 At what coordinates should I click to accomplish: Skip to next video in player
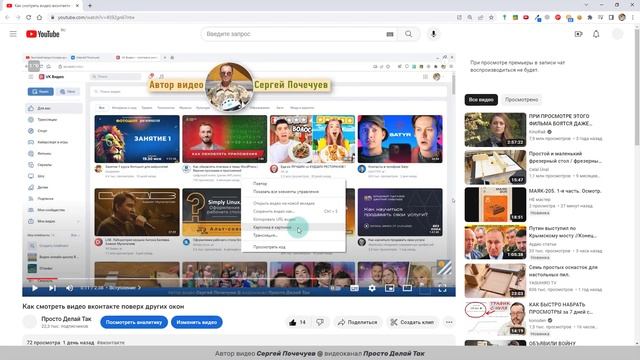pos(52,288)
